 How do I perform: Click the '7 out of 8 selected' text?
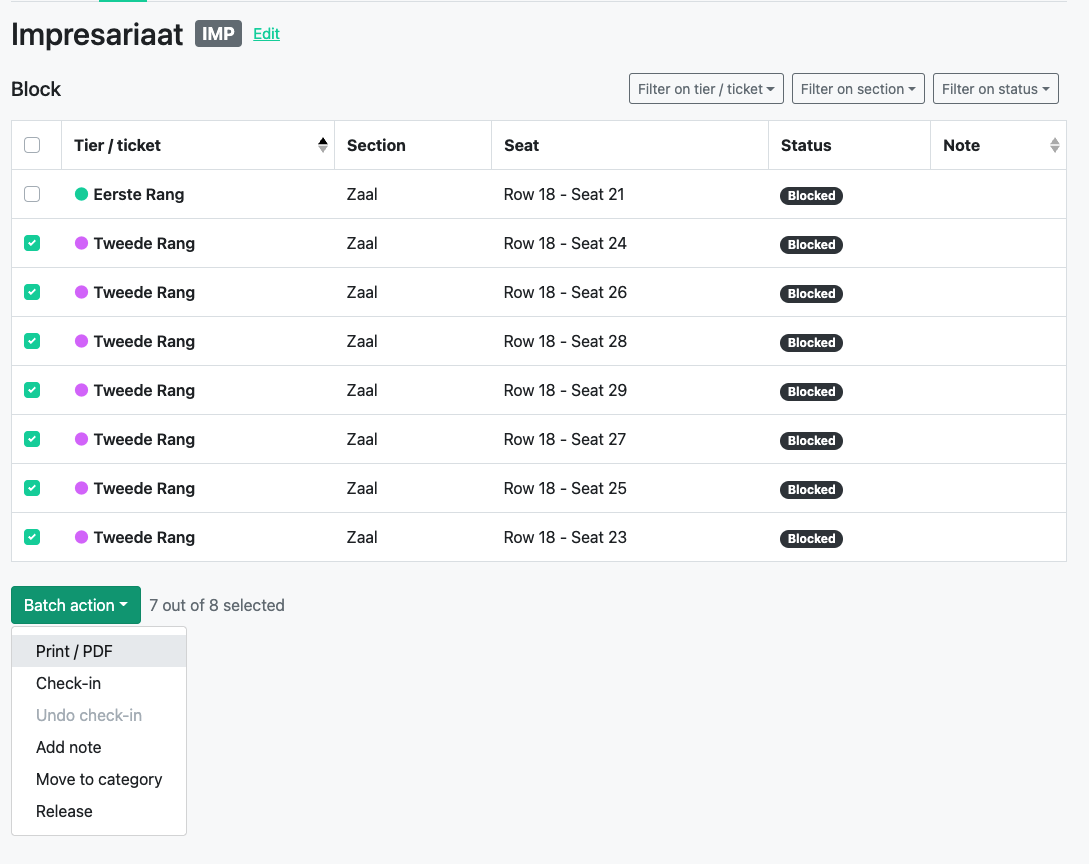click(x=217, y=605)
